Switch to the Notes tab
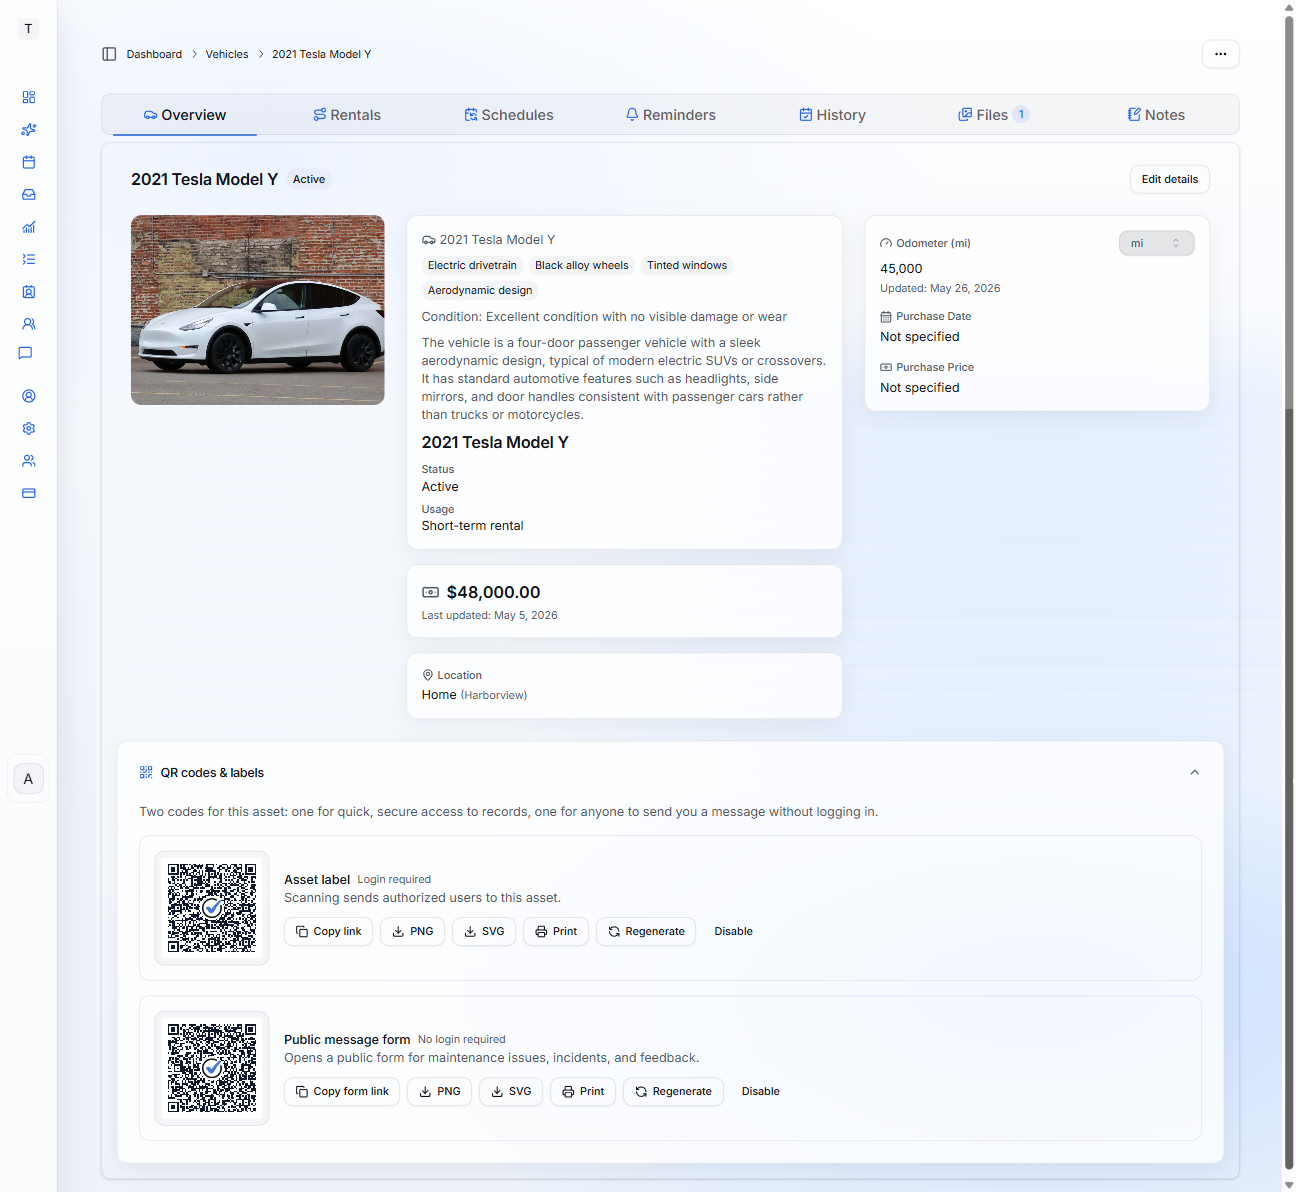Screen dimensions: 1296x1192 tap(1156, 115)
